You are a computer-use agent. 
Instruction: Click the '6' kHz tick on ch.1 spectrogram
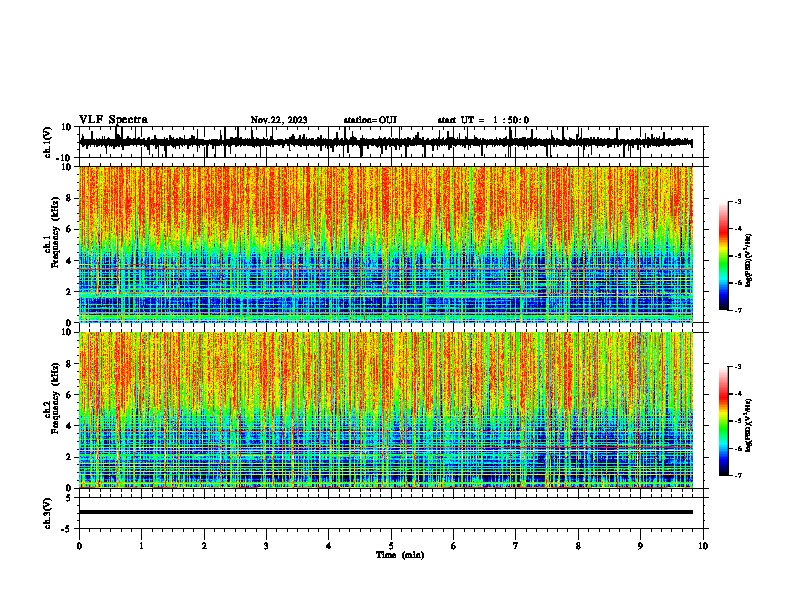click(70, 229)
